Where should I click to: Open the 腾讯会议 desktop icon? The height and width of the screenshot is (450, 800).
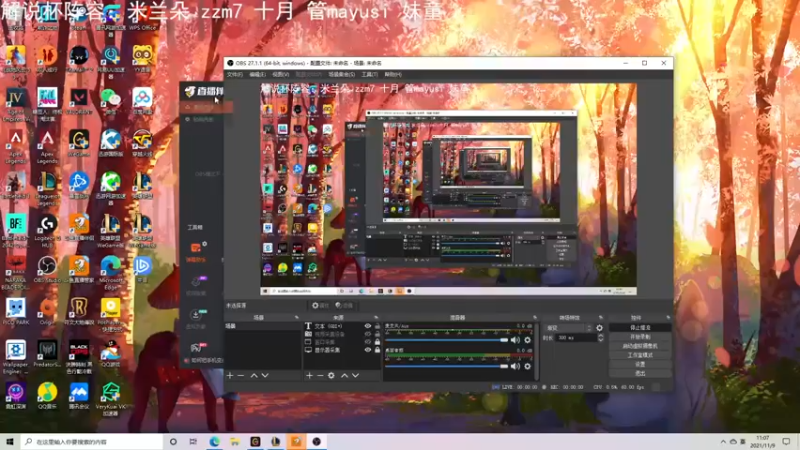click(x=79, y=396)
